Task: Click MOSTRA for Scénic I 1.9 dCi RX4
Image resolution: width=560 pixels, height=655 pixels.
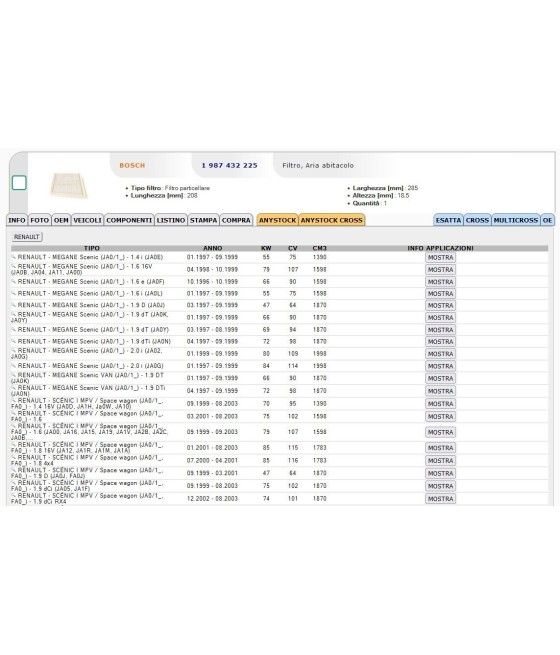Action: click(440, 499)
